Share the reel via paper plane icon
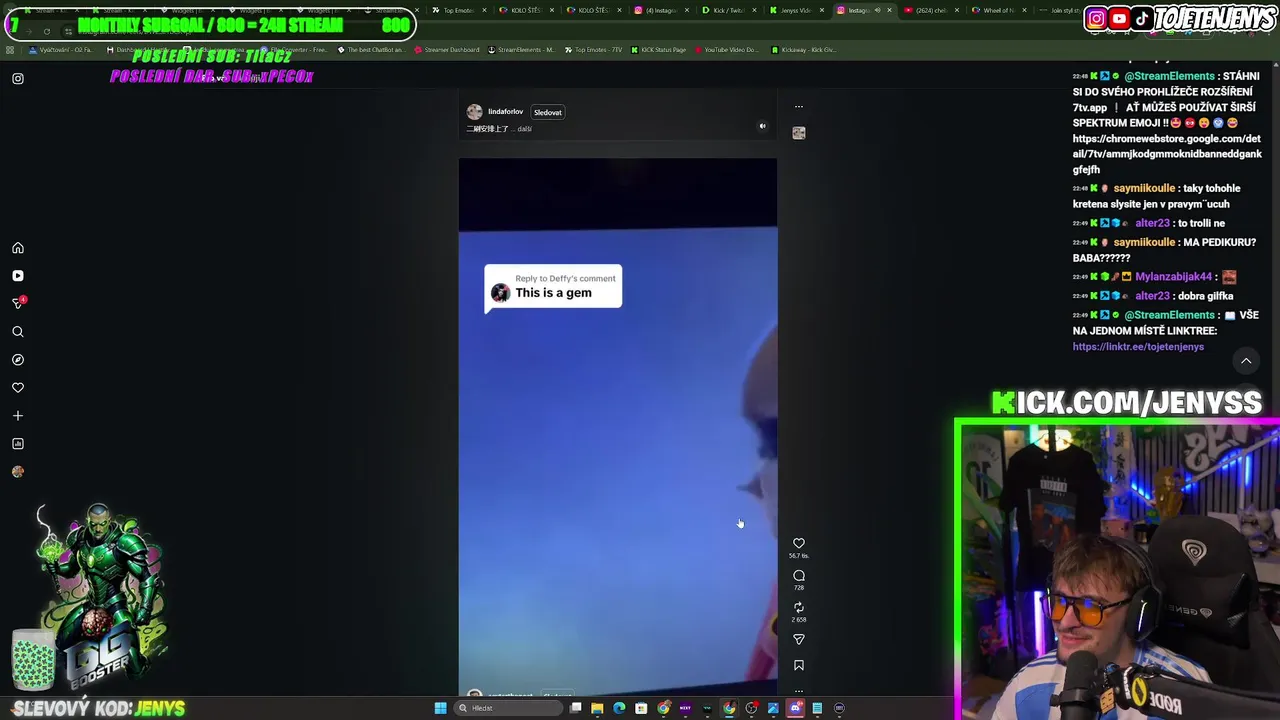Viewport: 1280px width, 720px height. coord(799,640)
